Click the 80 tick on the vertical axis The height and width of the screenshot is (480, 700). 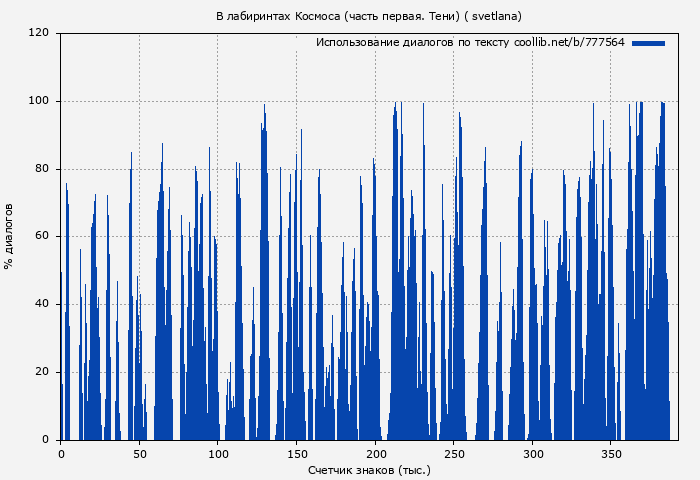coord(43,169)
